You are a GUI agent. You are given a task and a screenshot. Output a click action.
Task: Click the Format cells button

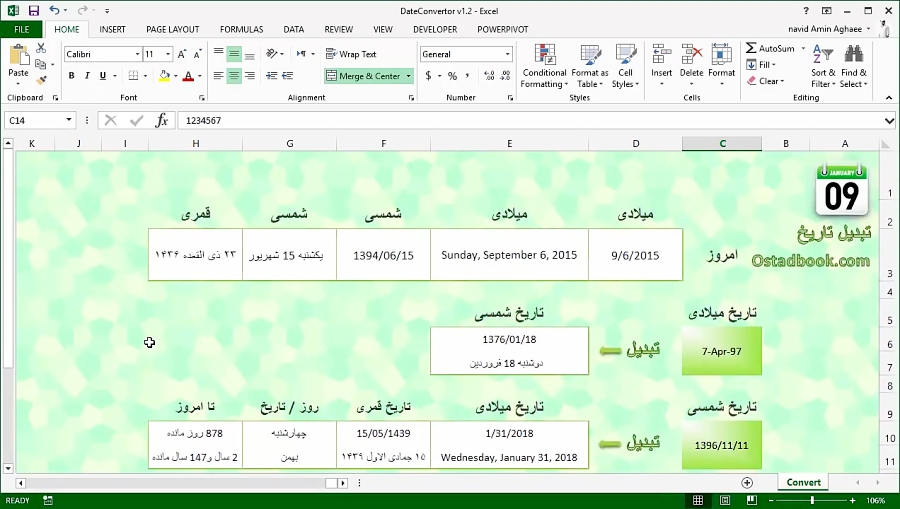click(721, 65)
